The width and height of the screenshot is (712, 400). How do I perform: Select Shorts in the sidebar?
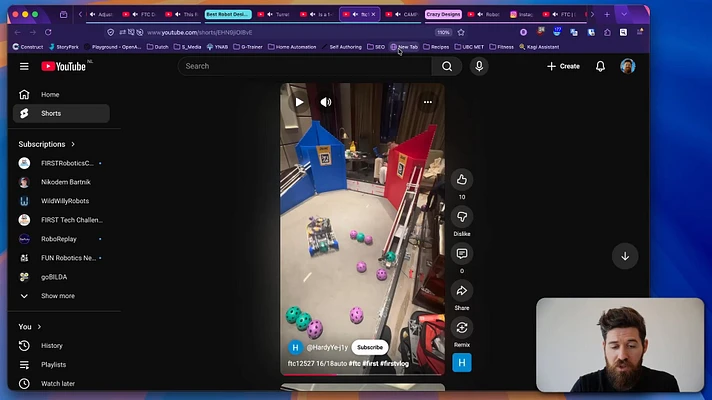tap(61, 114)
